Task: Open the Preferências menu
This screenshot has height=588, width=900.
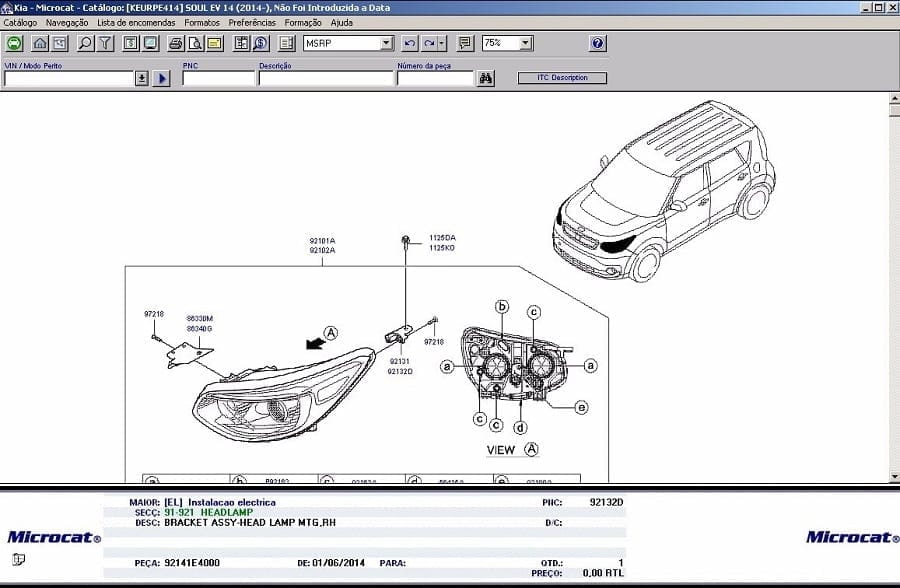Action: 252,23
